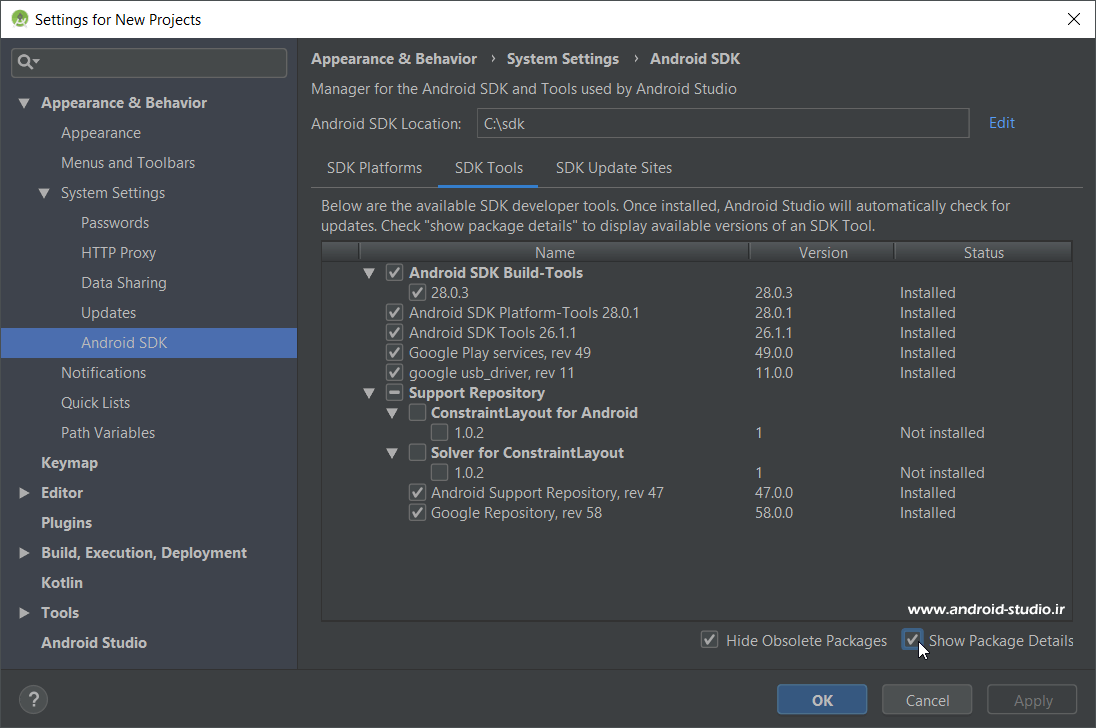Expand the Tools settings node
The width and height of the screenshot is (1096, 728).
(x=24, y=613)
